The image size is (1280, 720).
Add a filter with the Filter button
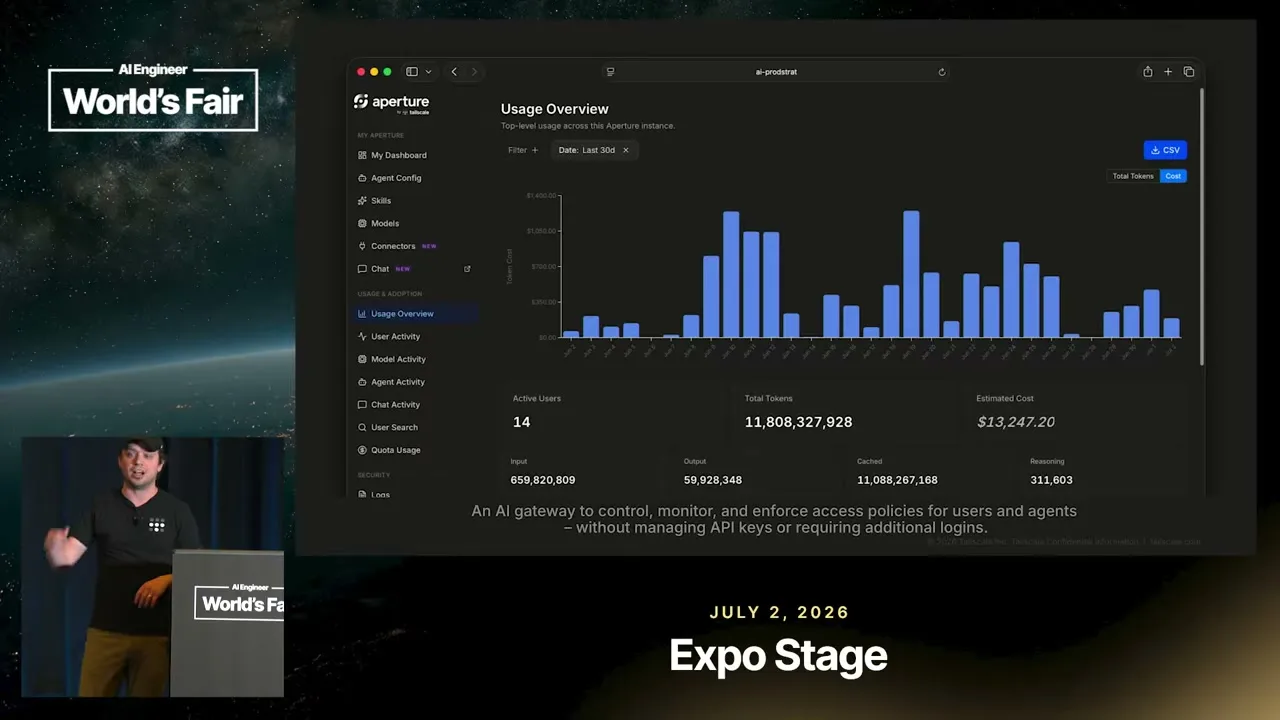[523, 150]
